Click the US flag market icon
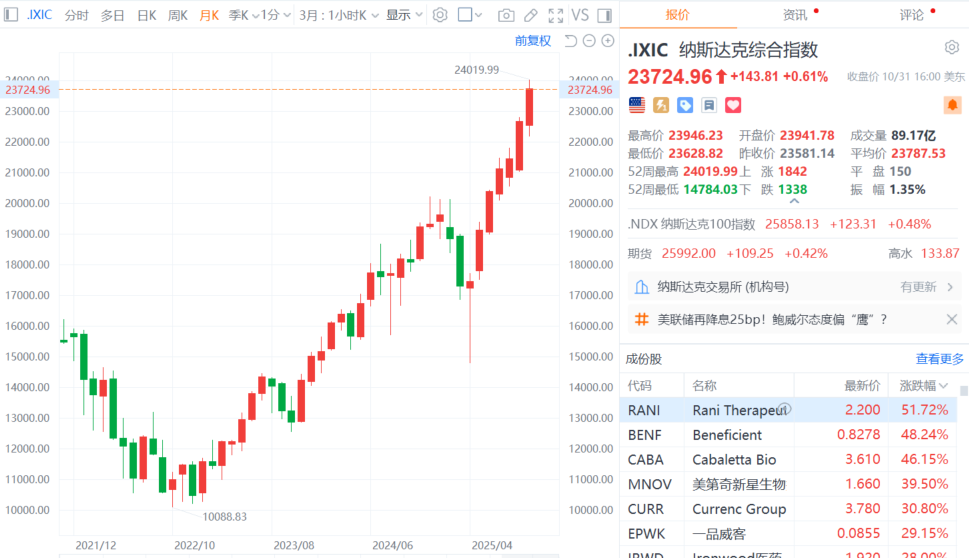 click(x=637, y=105)
